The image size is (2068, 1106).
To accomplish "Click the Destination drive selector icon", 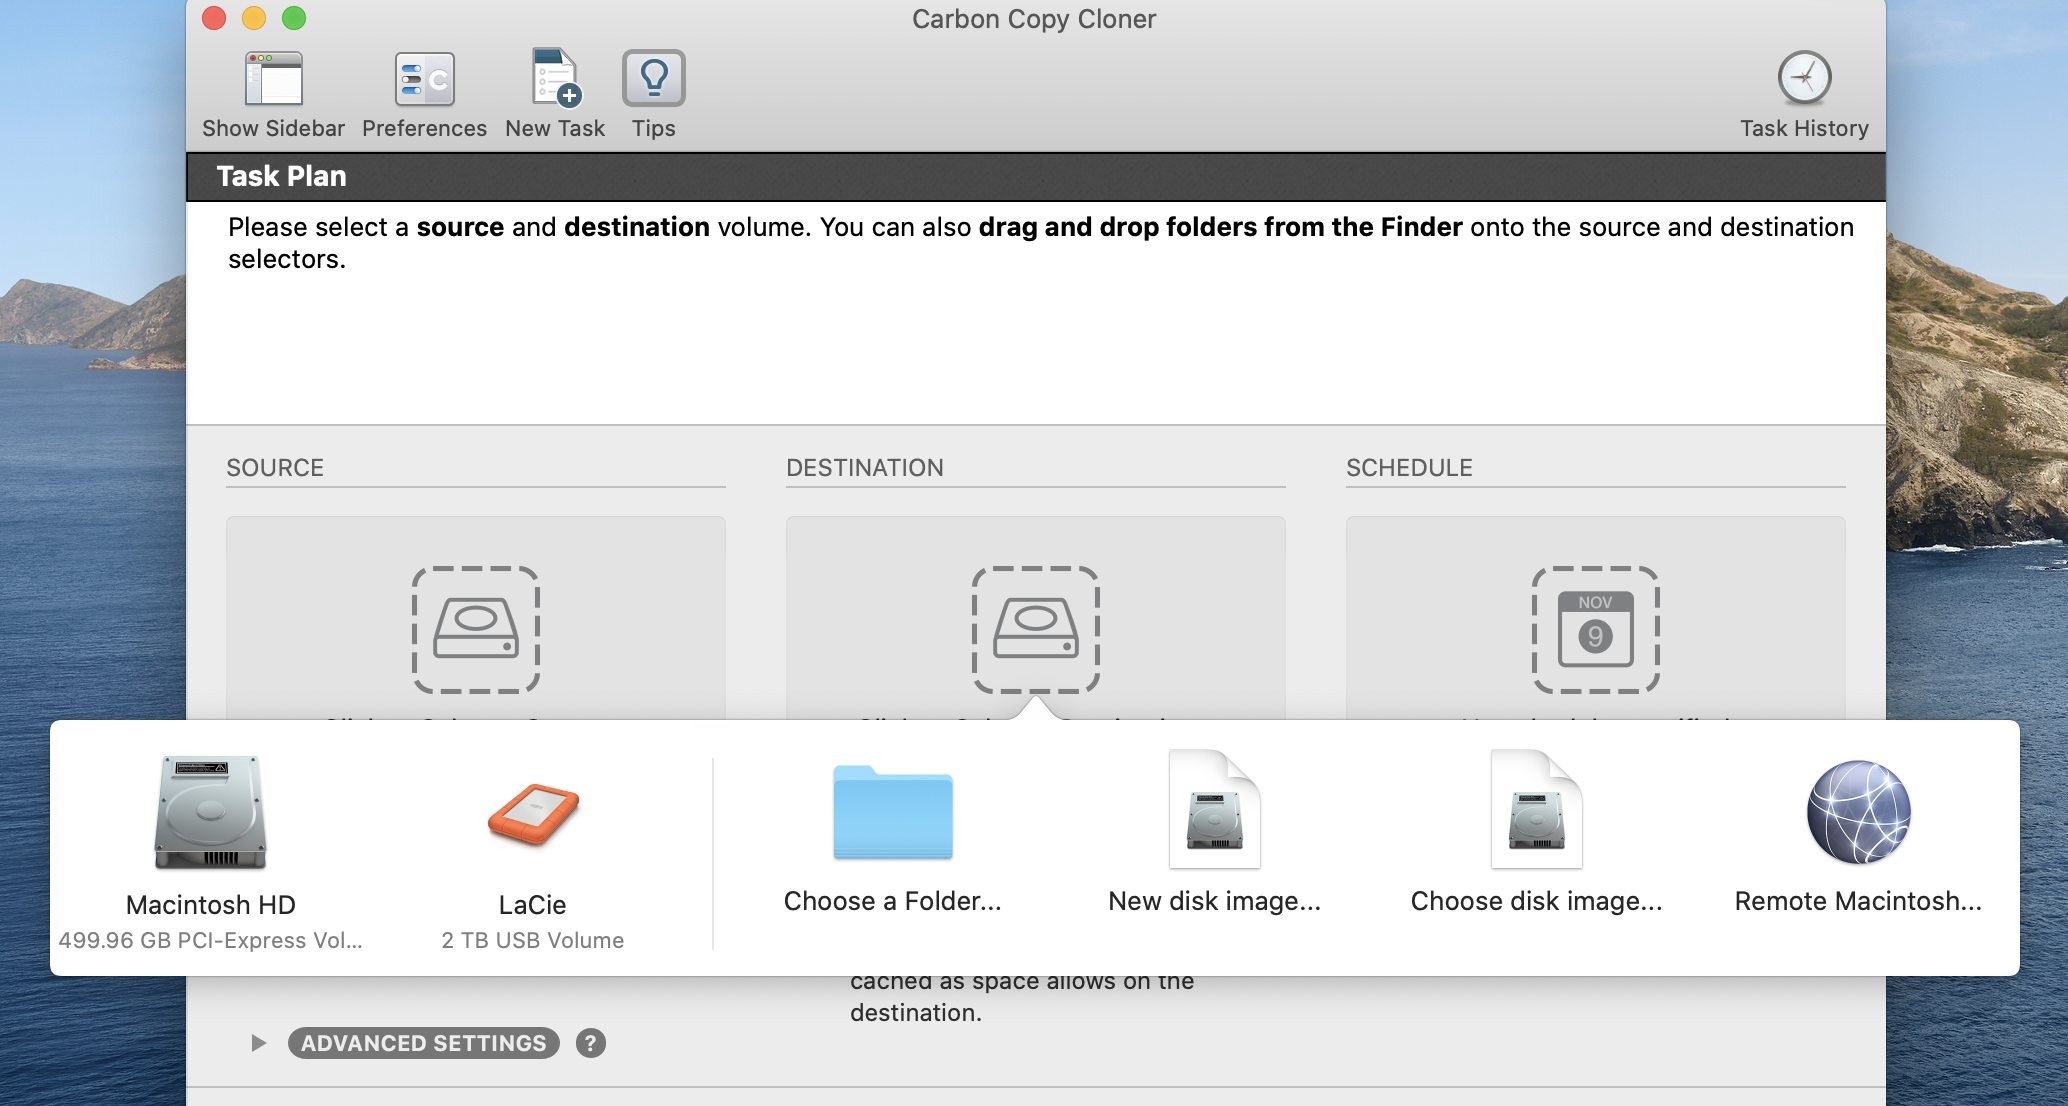I will point(1036,630).
